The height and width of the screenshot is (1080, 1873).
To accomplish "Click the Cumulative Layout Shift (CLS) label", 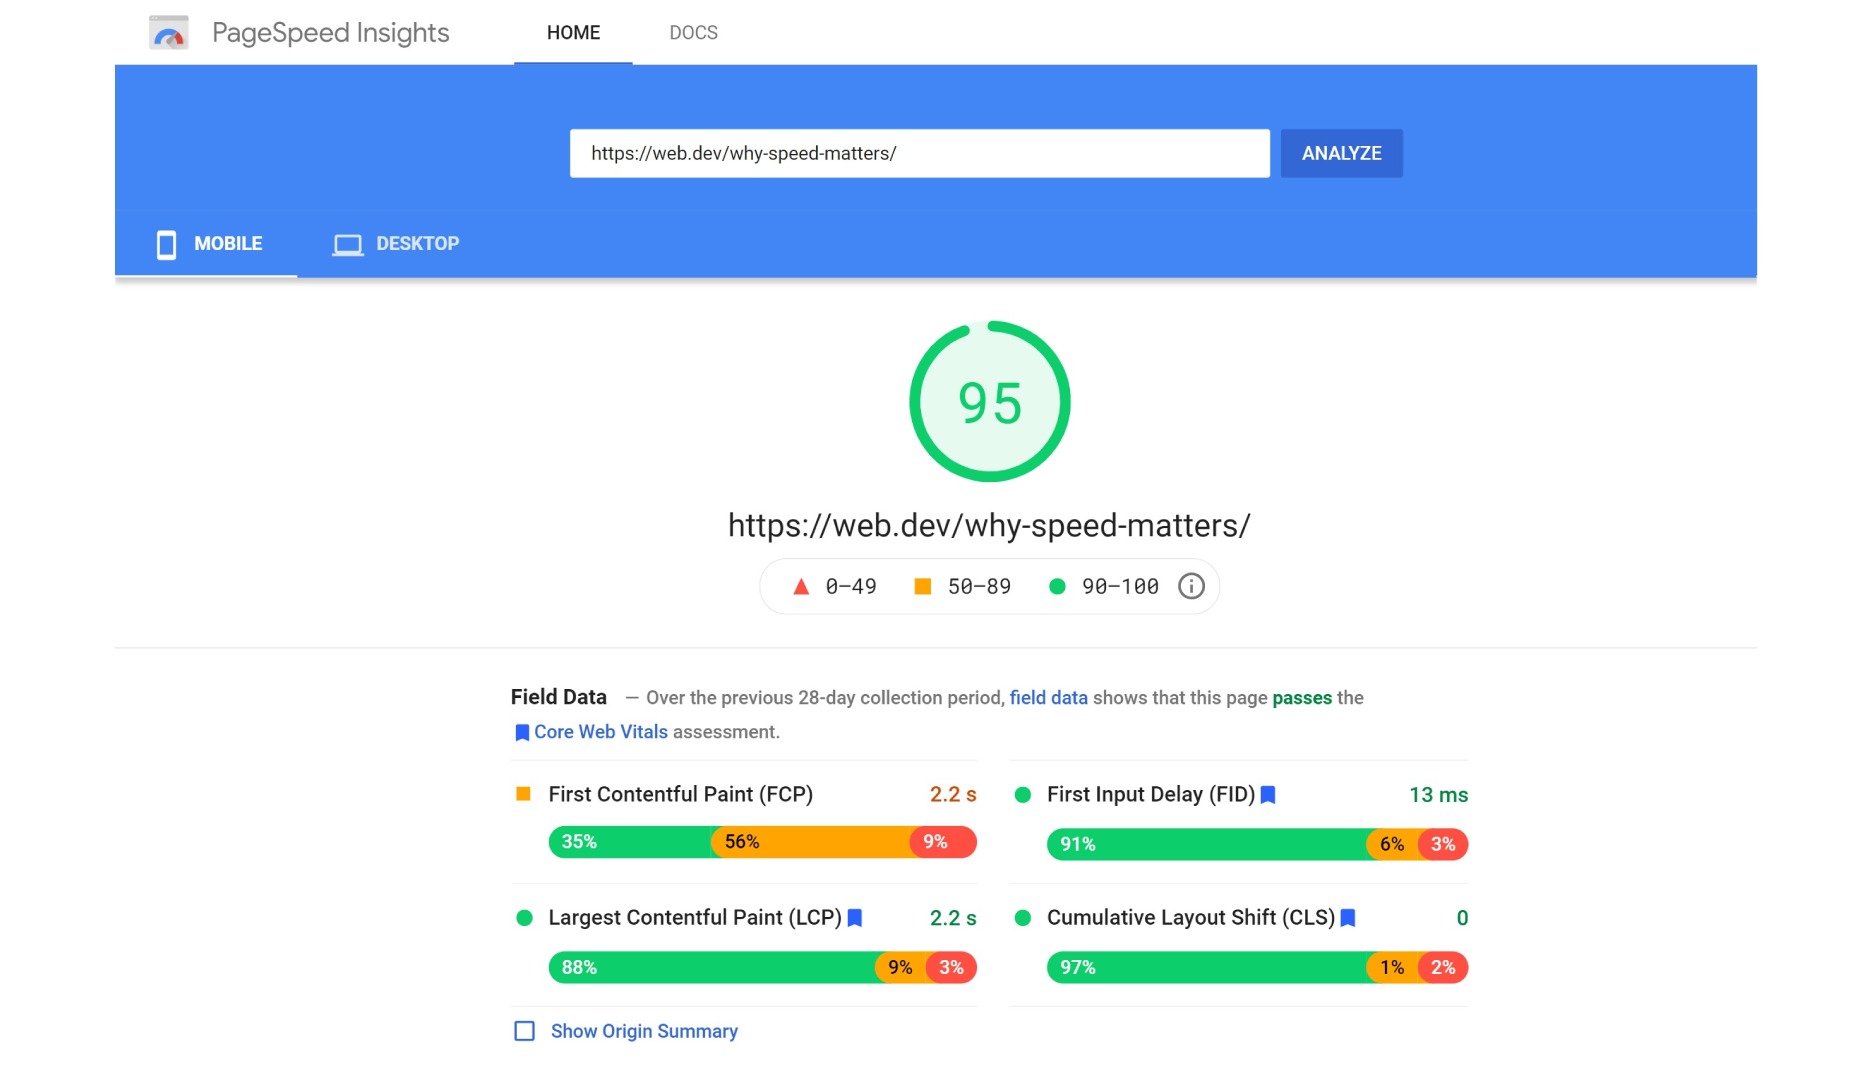I will [x=1191, y=918].
